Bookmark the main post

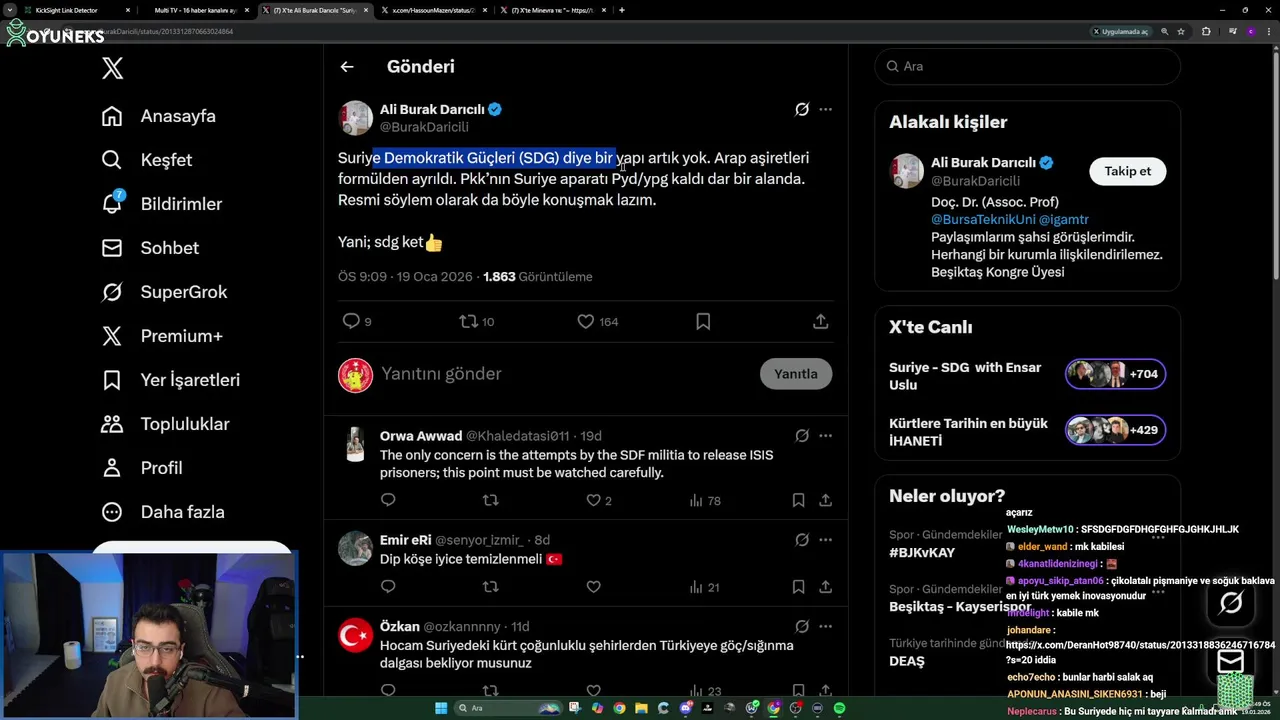[x=703, y=321]
